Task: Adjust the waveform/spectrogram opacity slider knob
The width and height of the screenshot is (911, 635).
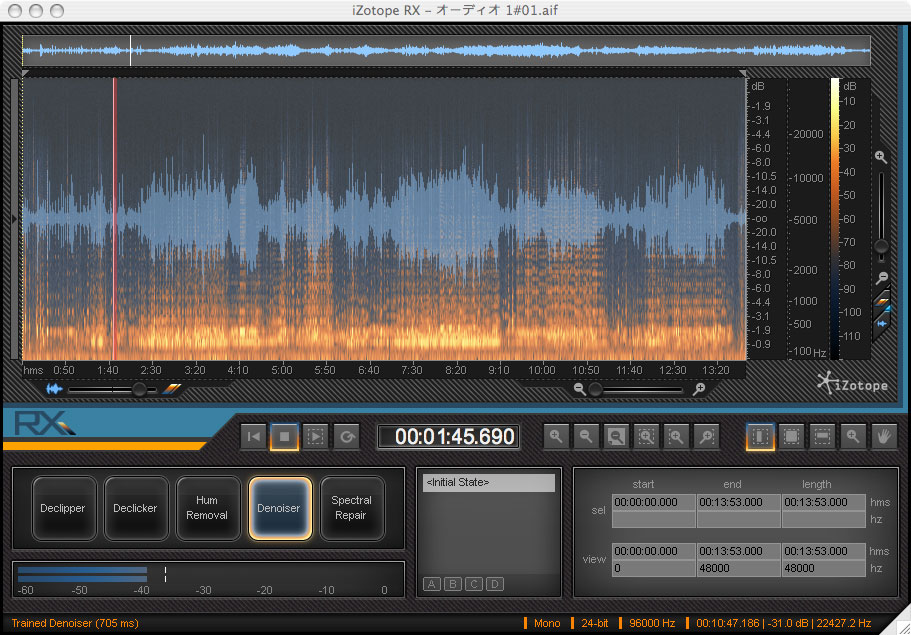Action: 139,389
